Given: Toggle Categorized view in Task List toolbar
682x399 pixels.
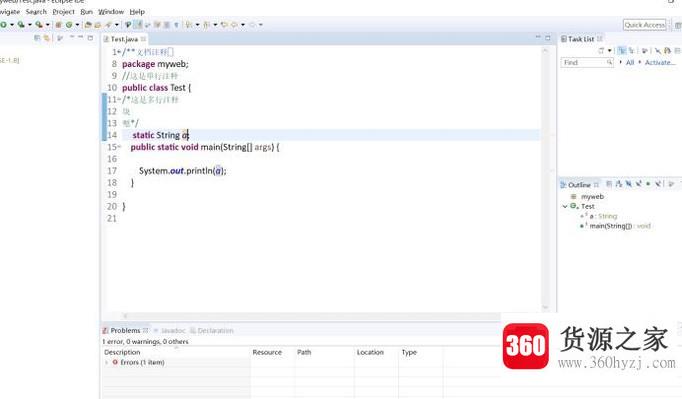Looking at the screenshot, I should point(622,51).
